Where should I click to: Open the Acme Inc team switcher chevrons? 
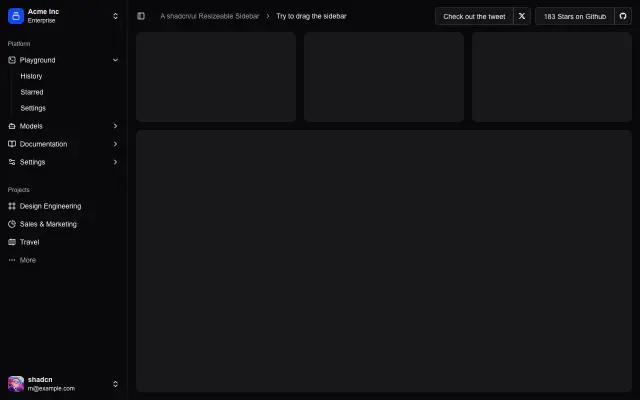tap(115, 16)
